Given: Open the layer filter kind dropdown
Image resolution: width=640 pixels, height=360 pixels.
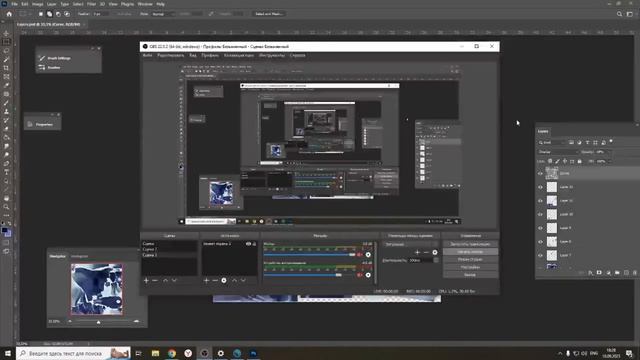Looking at the screenshot, I should pyautogui.click(x=551, y=142).
